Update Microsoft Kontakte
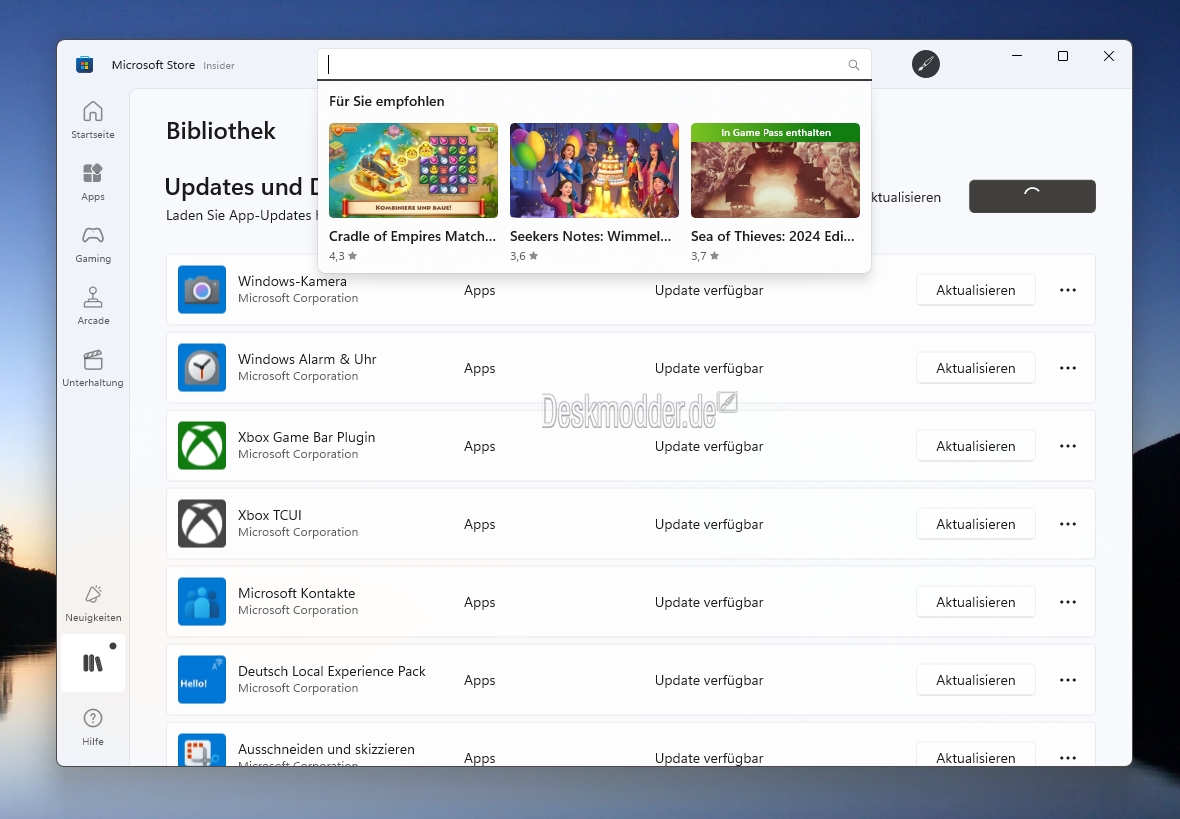 (x=975, y=602)
